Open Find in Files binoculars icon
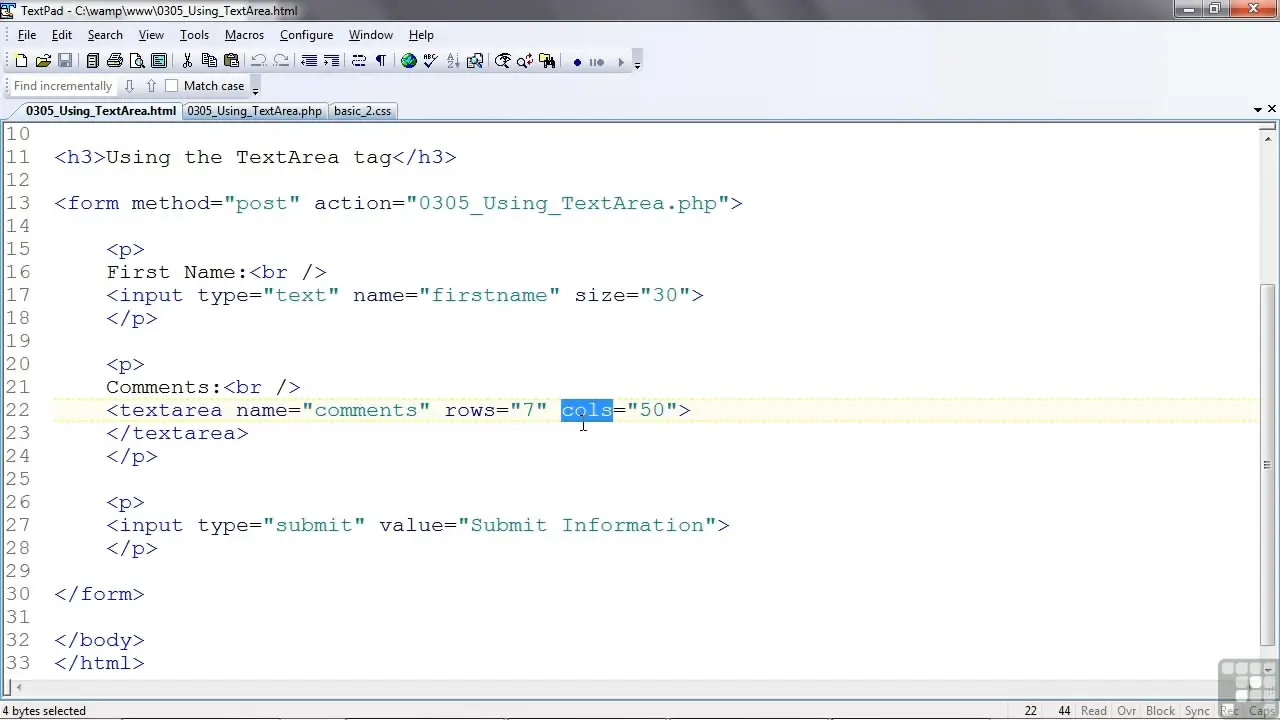Screen dimensions: 1280x720 click(547, 61)
